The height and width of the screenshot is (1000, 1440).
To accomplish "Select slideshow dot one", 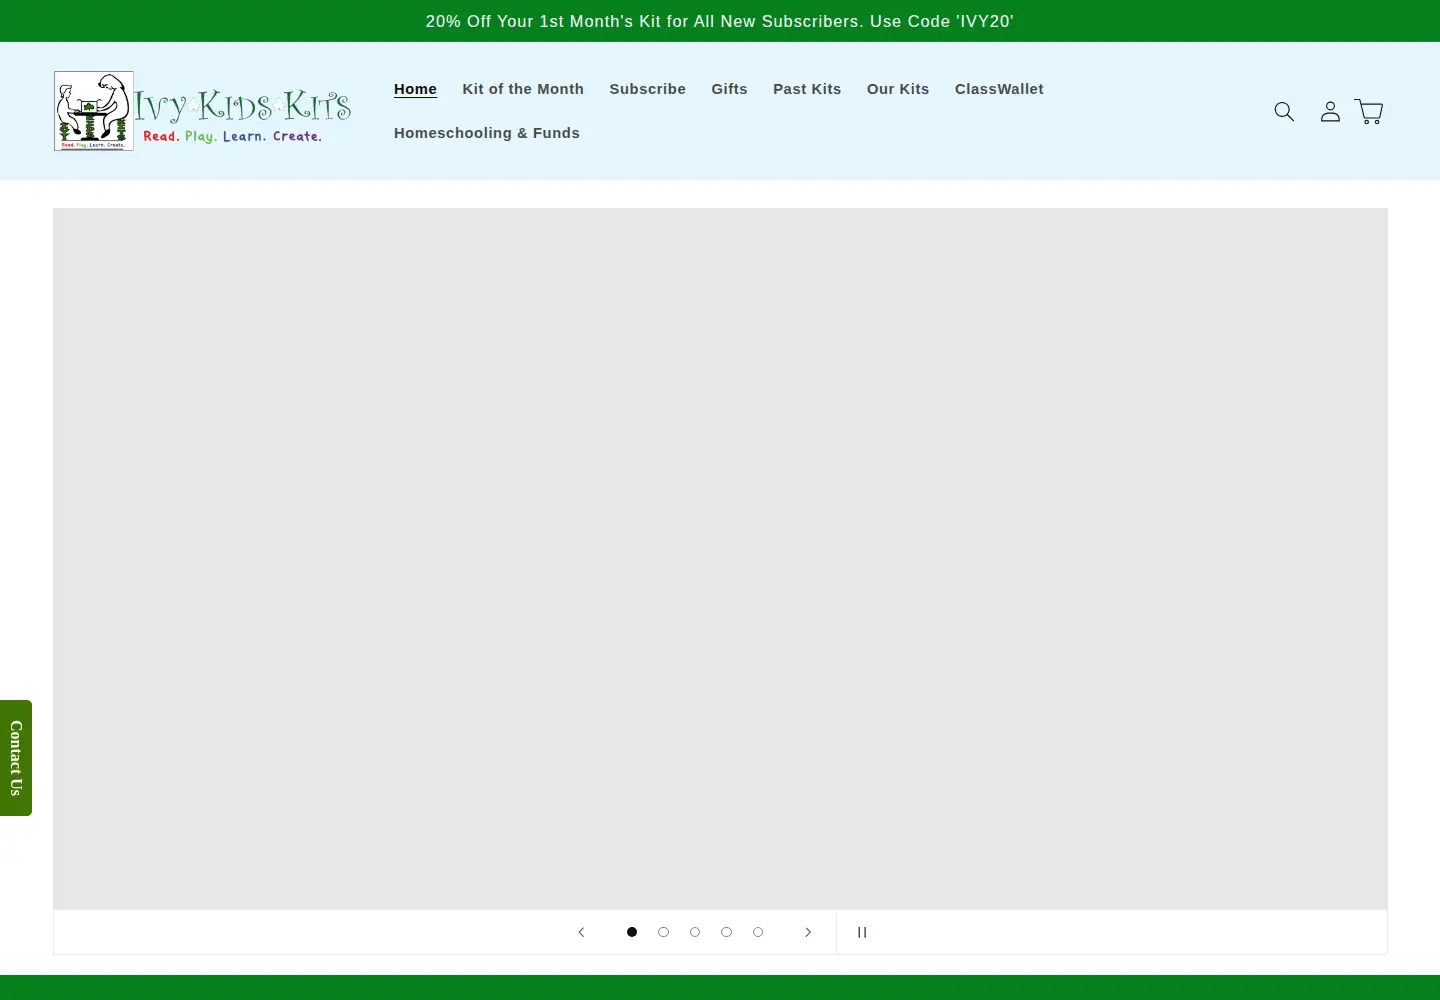I will 632,932.
